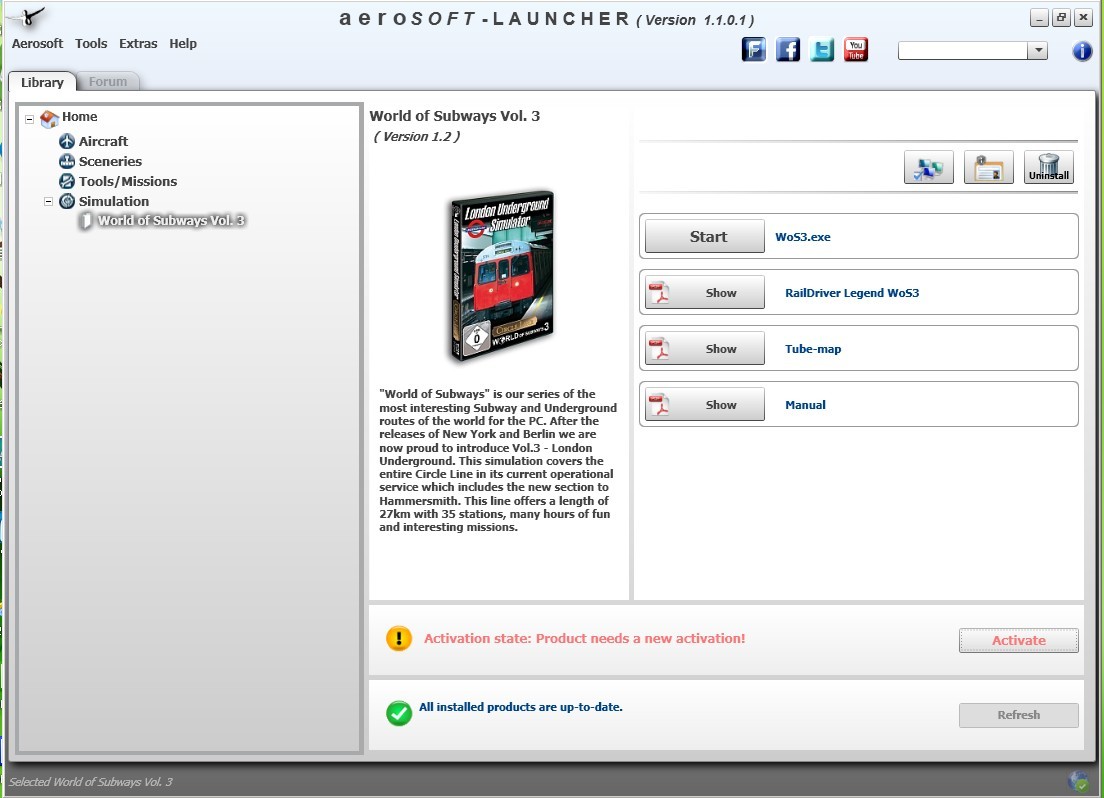Image resolution: width=1104 pixels, height=798 pixels.
Task: Click the product description paragraph
Action: pyautogui.click(x=498, y=461)
